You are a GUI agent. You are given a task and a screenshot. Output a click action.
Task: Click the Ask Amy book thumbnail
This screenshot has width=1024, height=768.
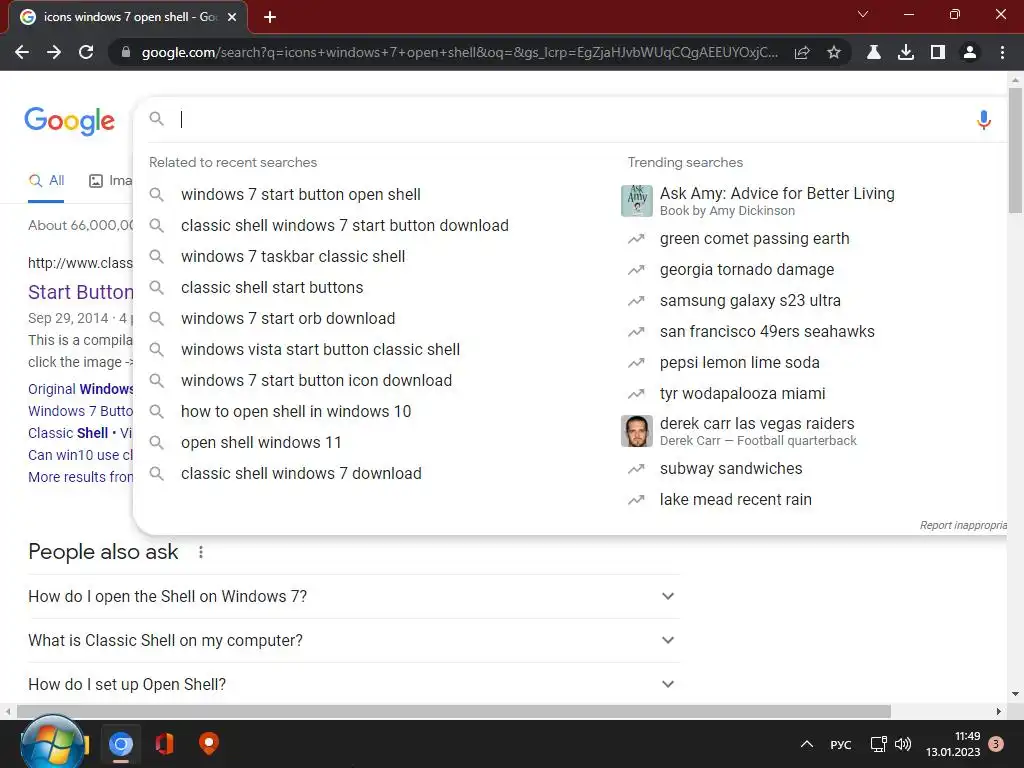click(637, 200)
